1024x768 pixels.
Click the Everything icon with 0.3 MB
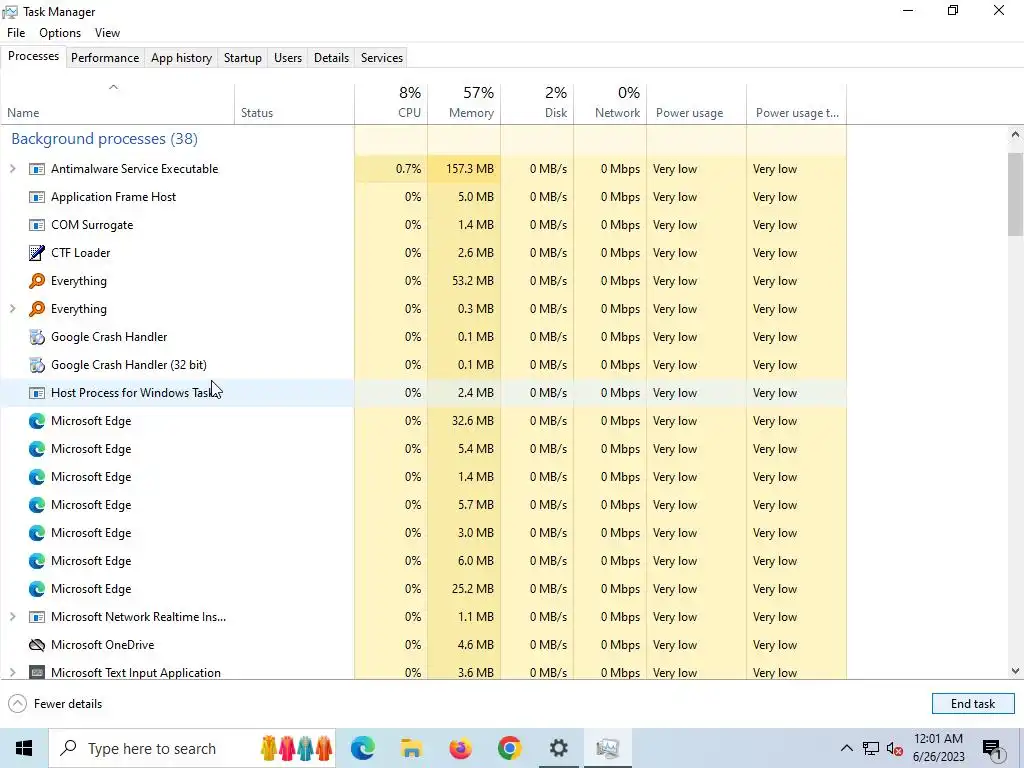37,309
